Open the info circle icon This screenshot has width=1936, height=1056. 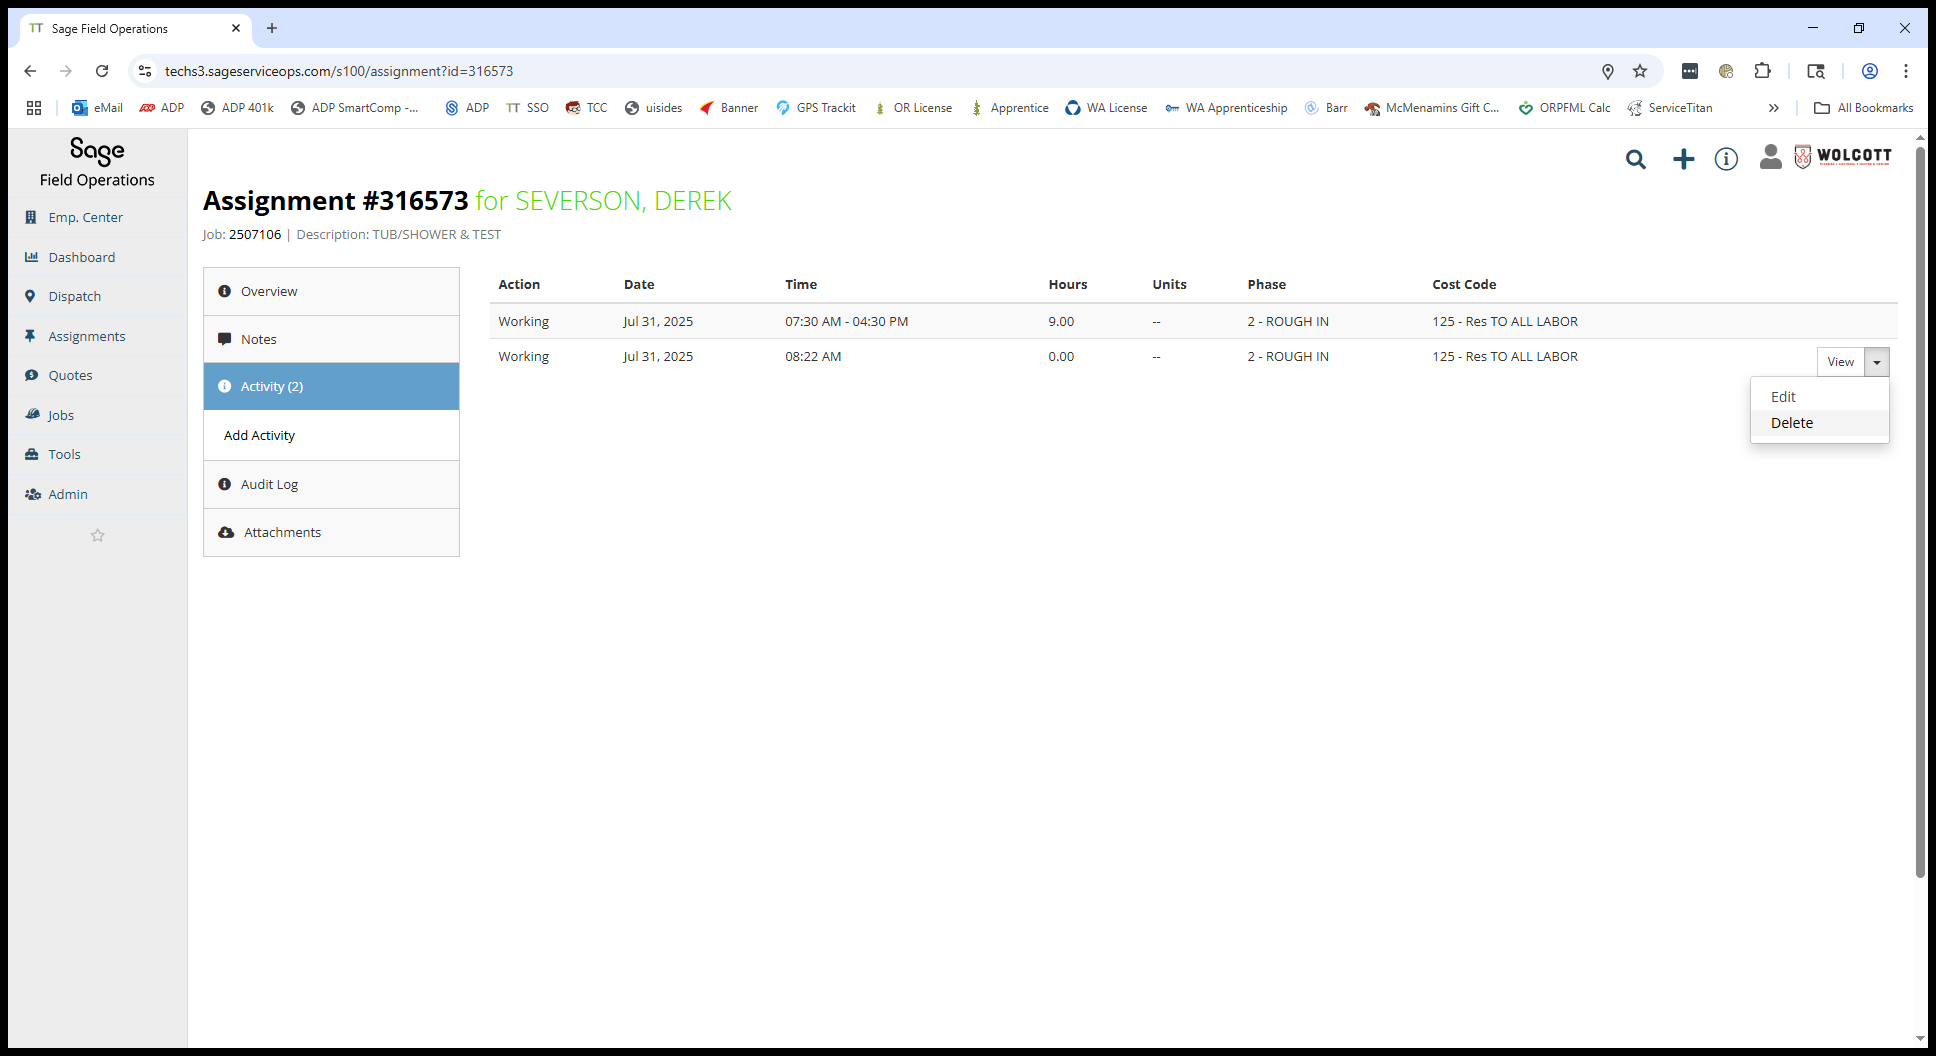tap(1726, 159)
